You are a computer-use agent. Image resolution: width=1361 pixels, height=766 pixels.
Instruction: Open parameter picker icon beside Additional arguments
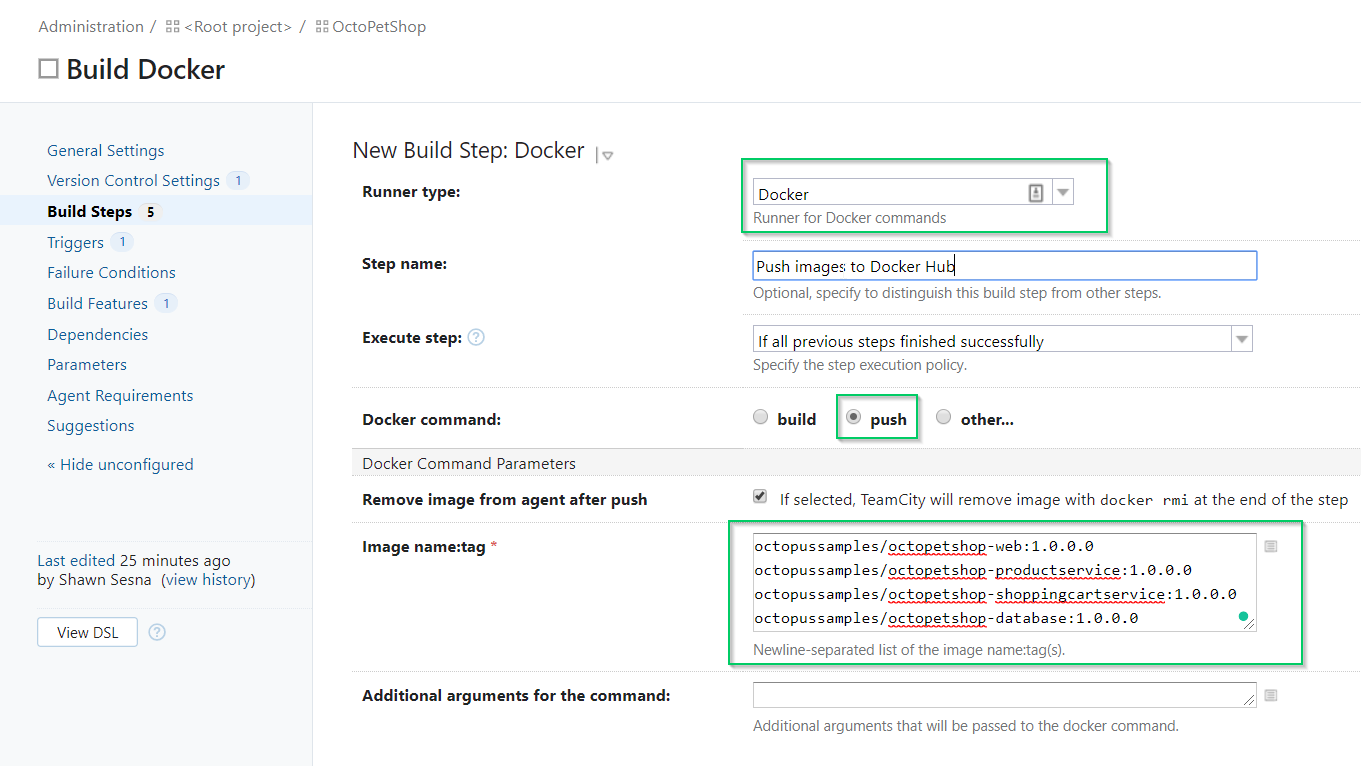(x=1271, y=695)
